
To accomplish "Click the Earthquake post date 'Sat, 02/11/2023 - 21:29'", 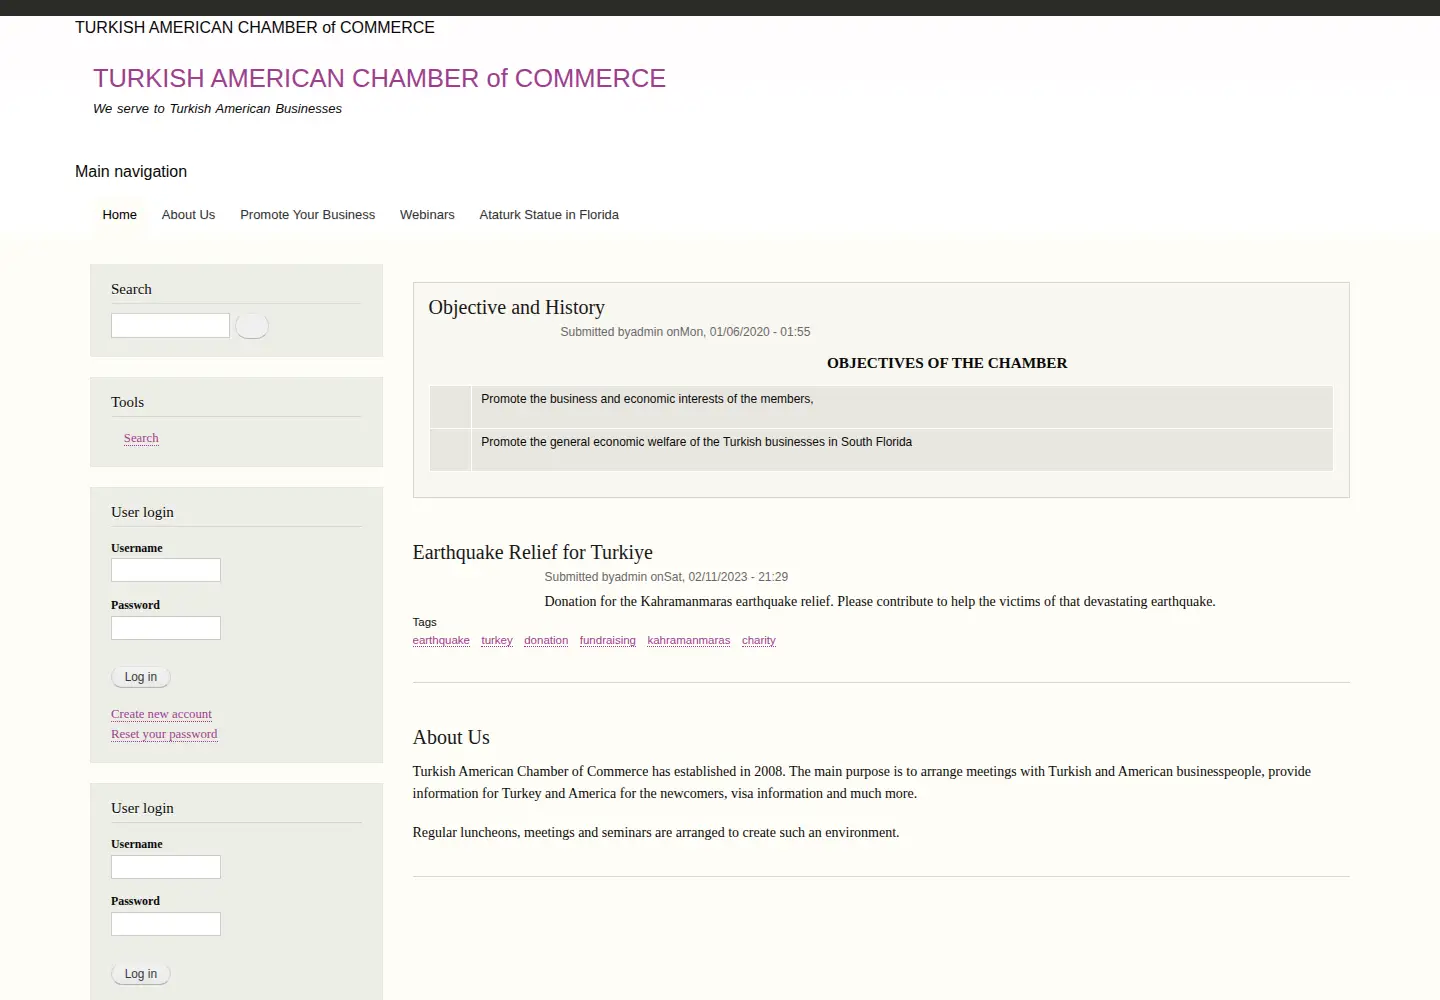I will pos(726,577).
